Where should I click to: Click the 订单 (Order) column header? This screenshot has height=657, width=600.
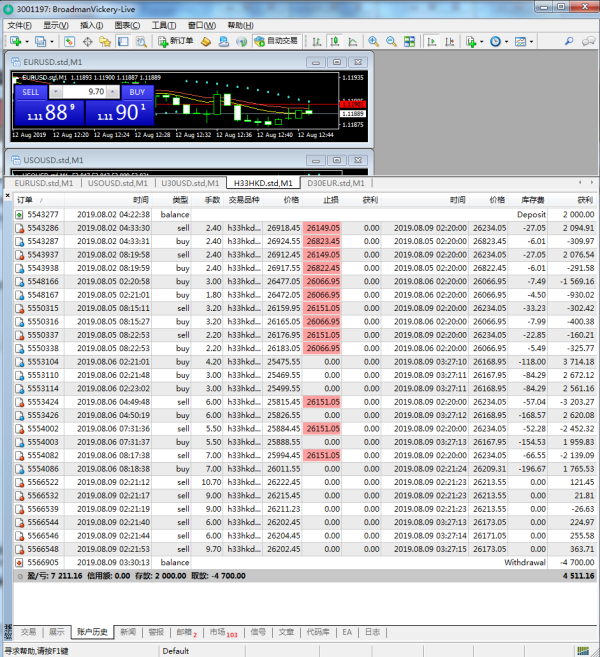tap(26, 200)
